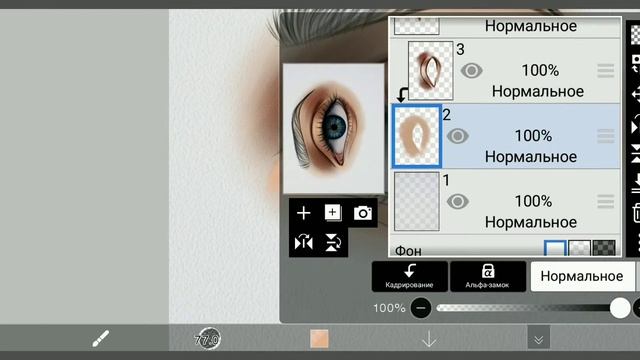Screen dimensions: 640x360
Task: Grab reorder handle of layer 3
Action: click(605, 71)
